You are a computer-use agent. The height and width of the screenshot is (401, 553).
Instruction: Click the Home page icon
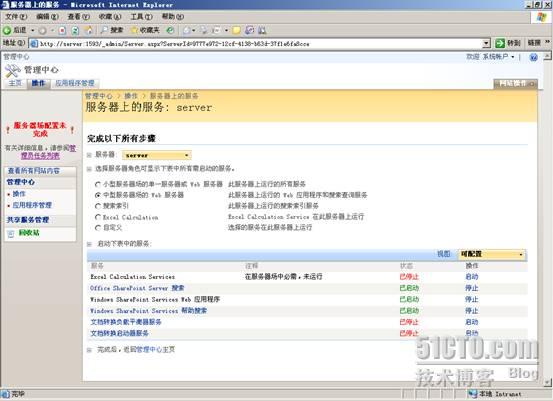[89, 30]
